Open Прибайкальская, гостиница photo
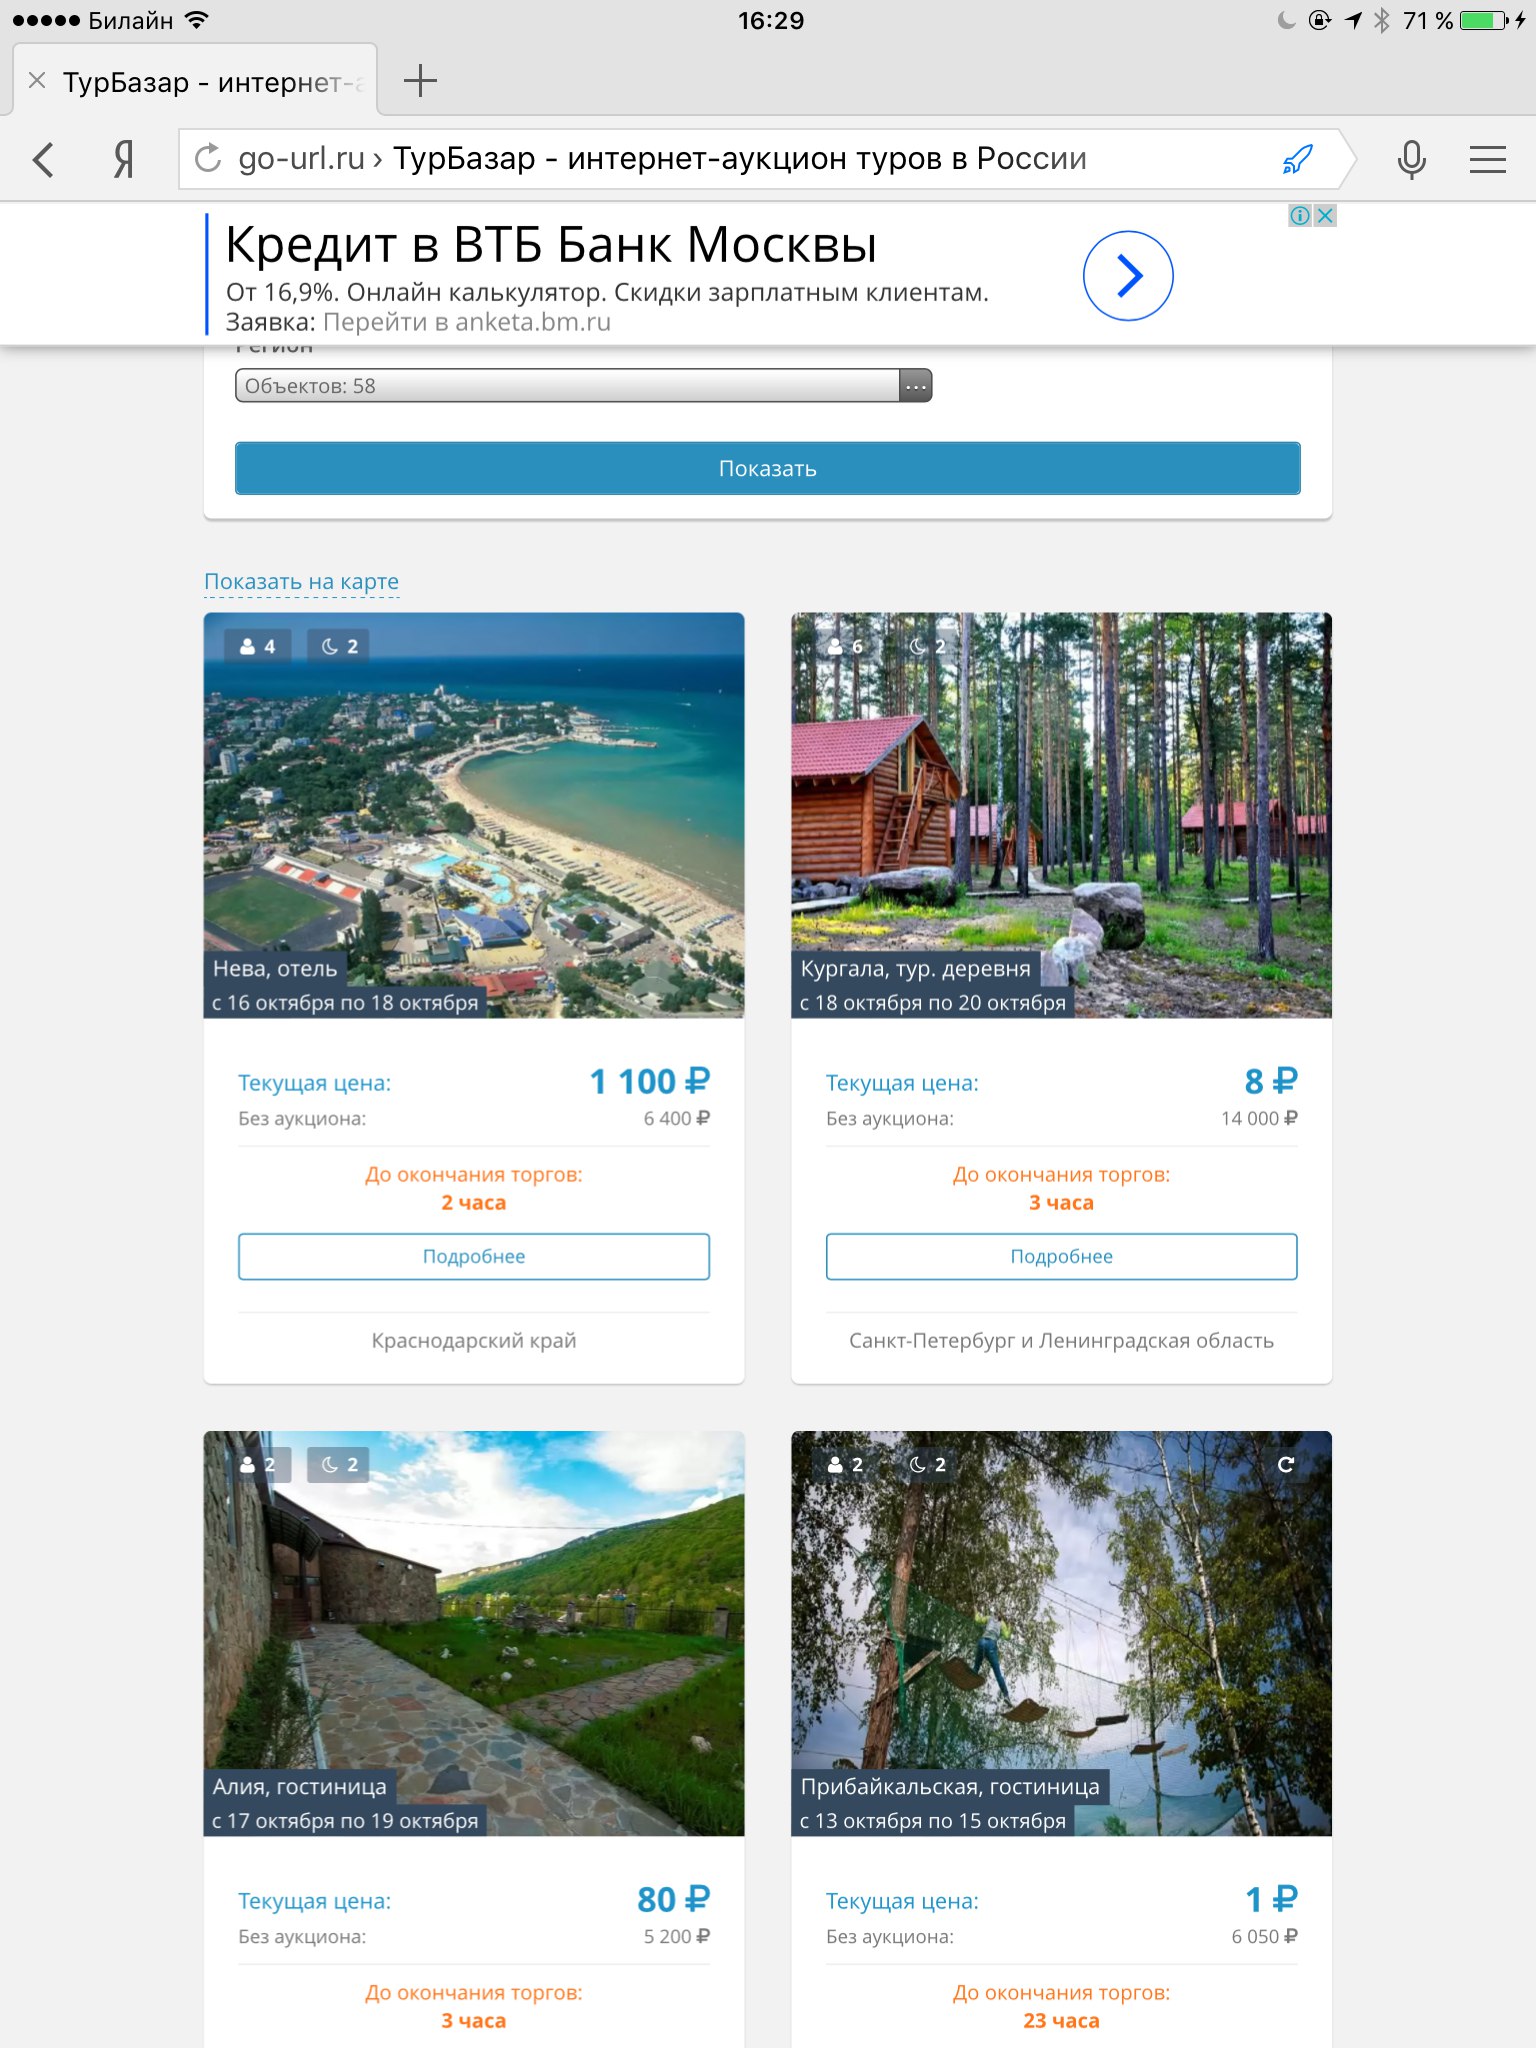The height and width of the screenshot is (2048, 1536). coord(1061,1633)
